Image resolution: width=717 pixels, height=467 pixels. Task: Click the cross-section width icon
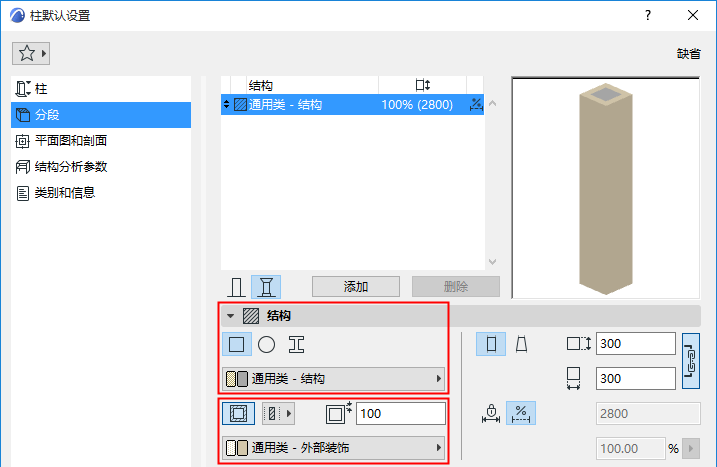(x=573, y=378)
